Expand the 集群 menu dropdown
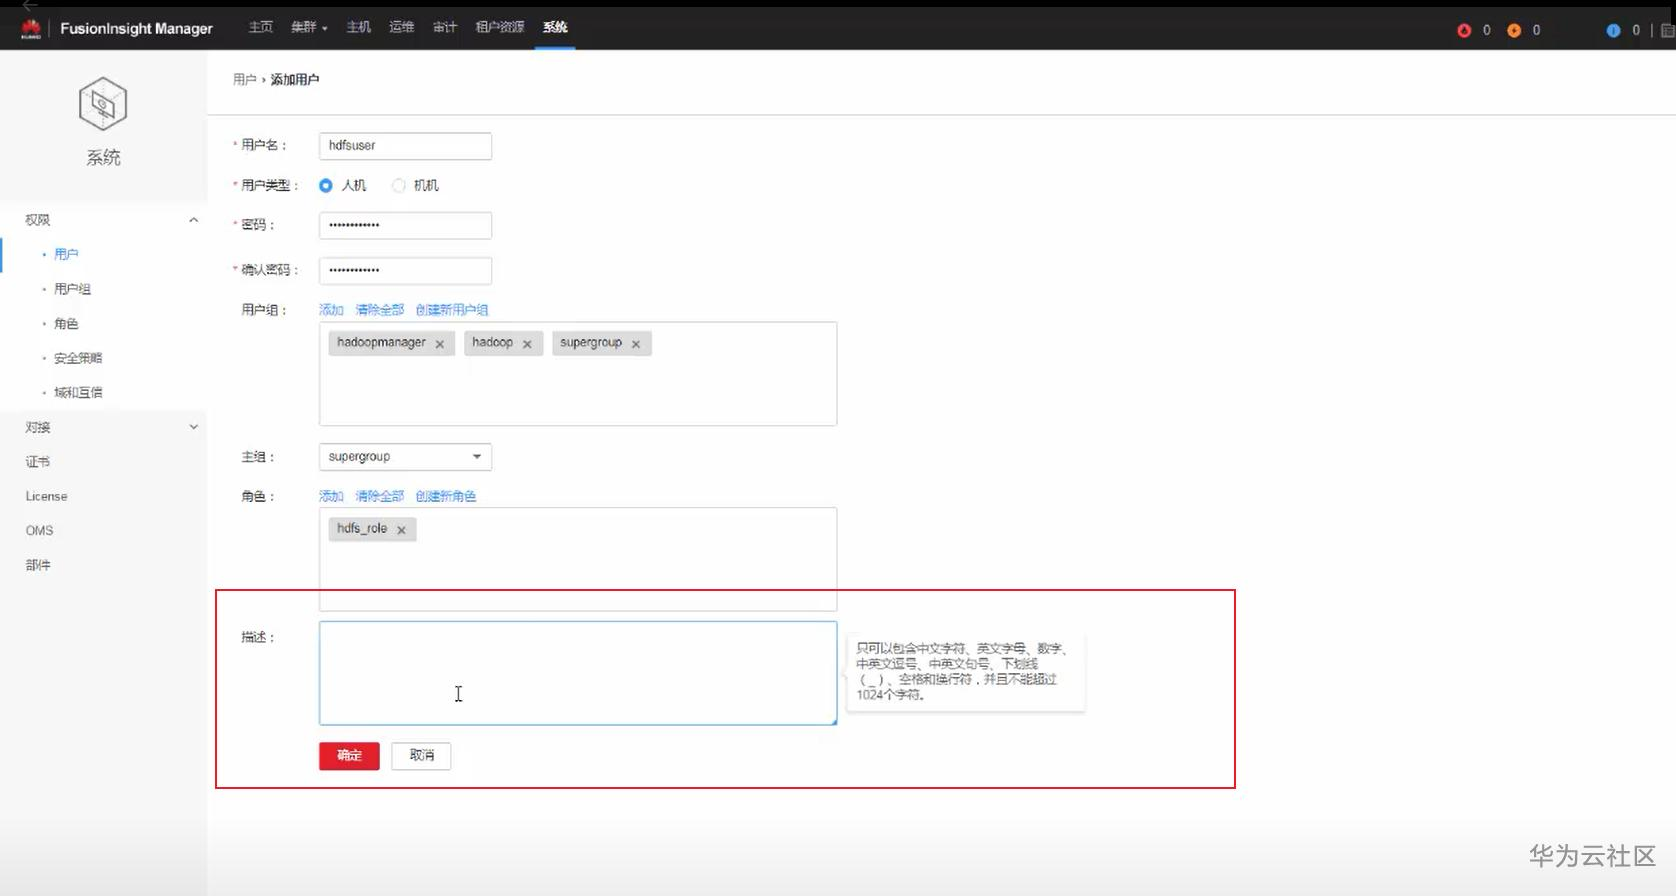 tap(309, 27)
